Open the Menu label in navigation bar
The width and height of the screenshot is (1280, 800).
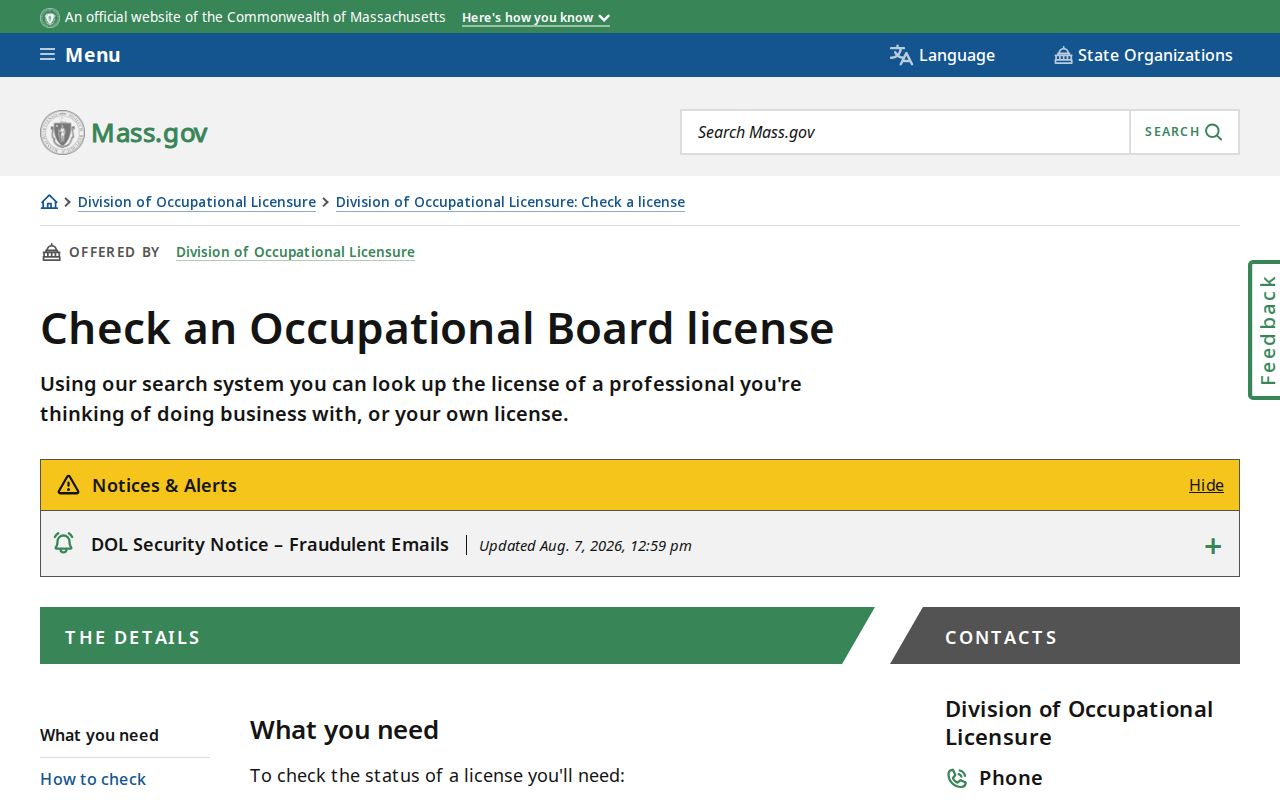(x=93, y=55)
